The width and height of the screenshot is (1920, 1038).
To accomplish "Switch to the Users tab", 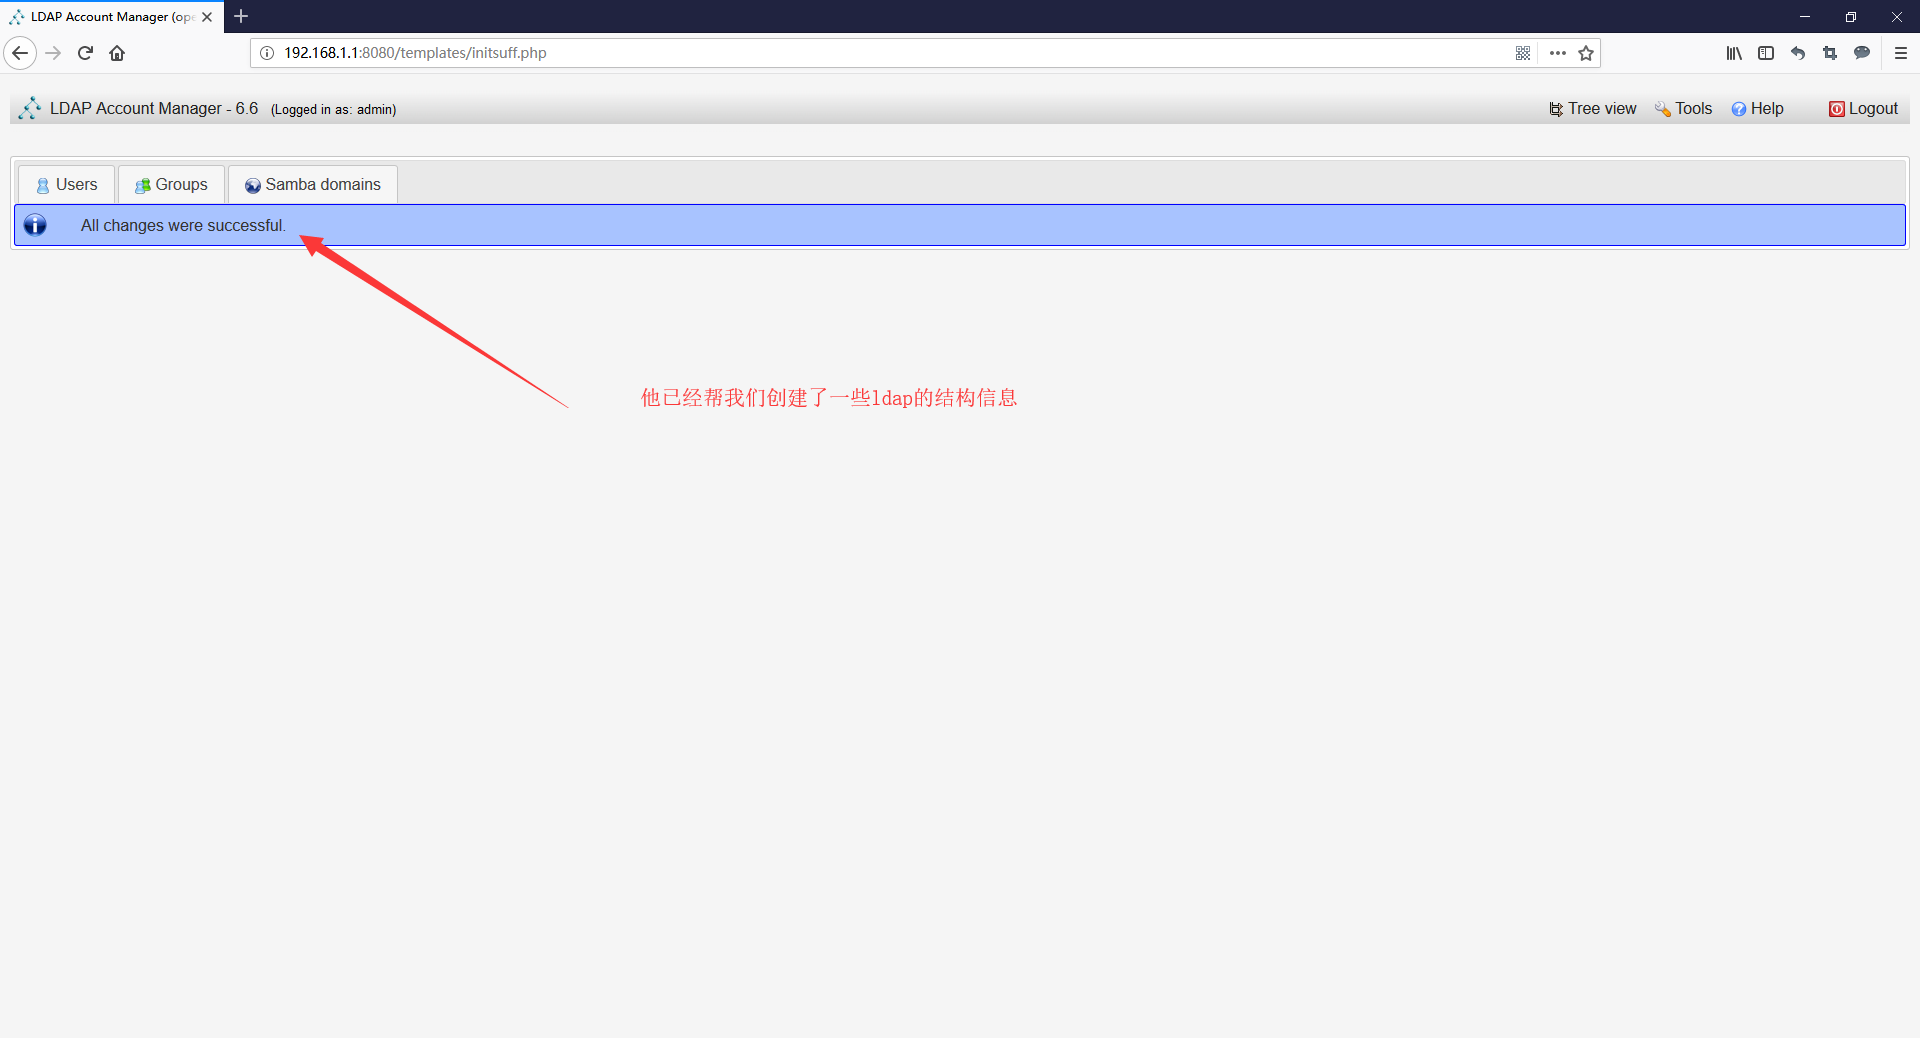I will [x=67, y=185].
